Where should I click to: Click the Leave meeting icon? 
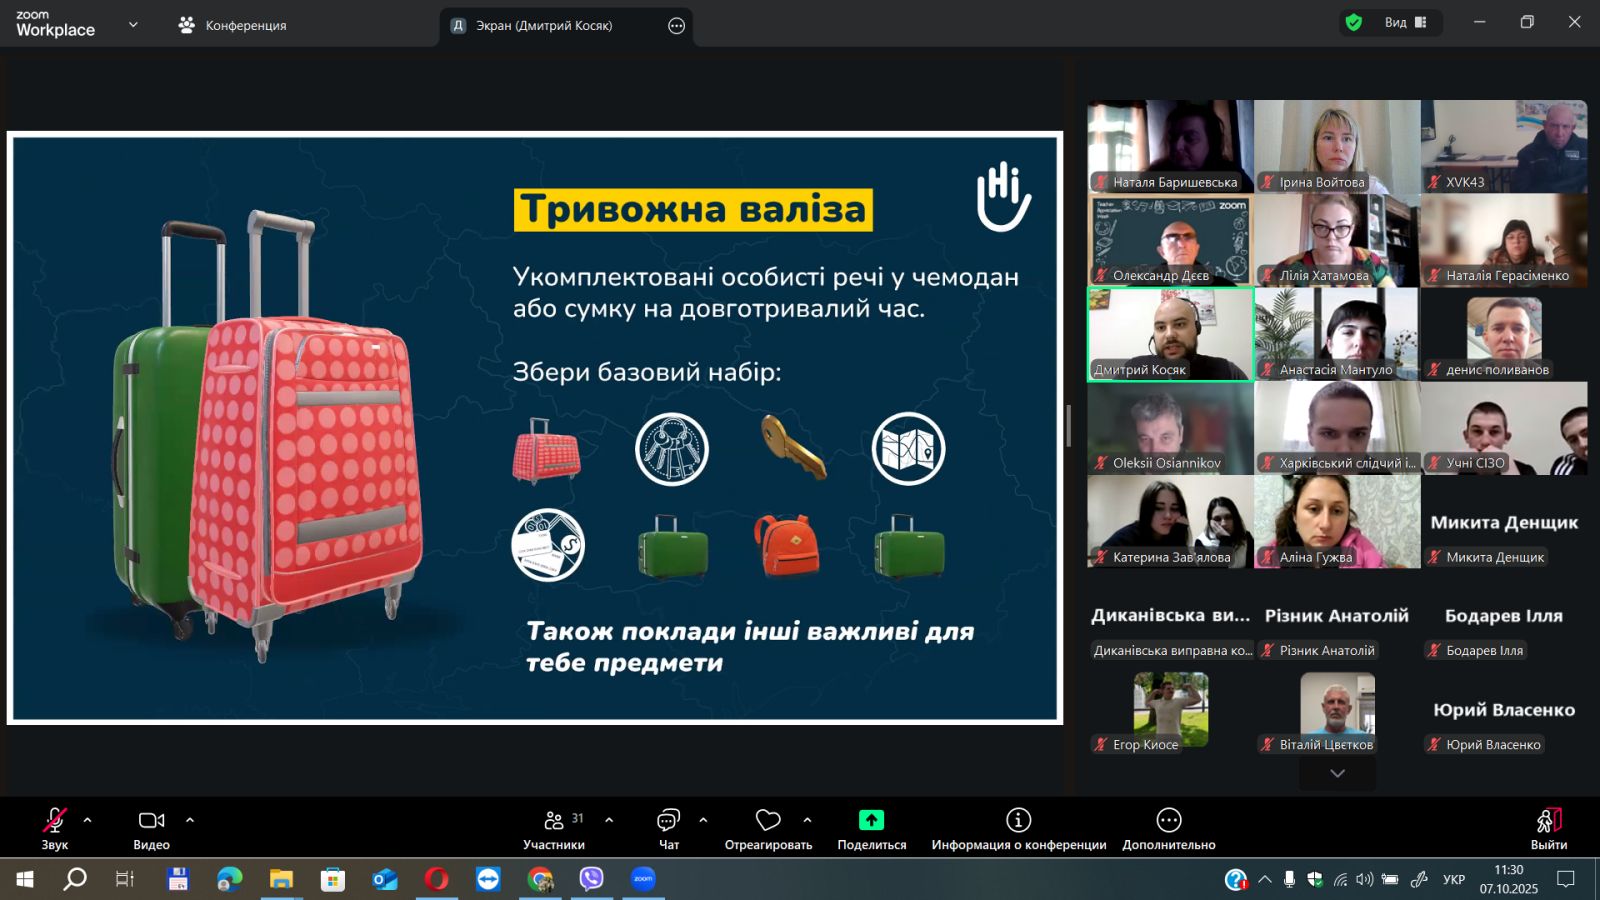point(1548,821)
